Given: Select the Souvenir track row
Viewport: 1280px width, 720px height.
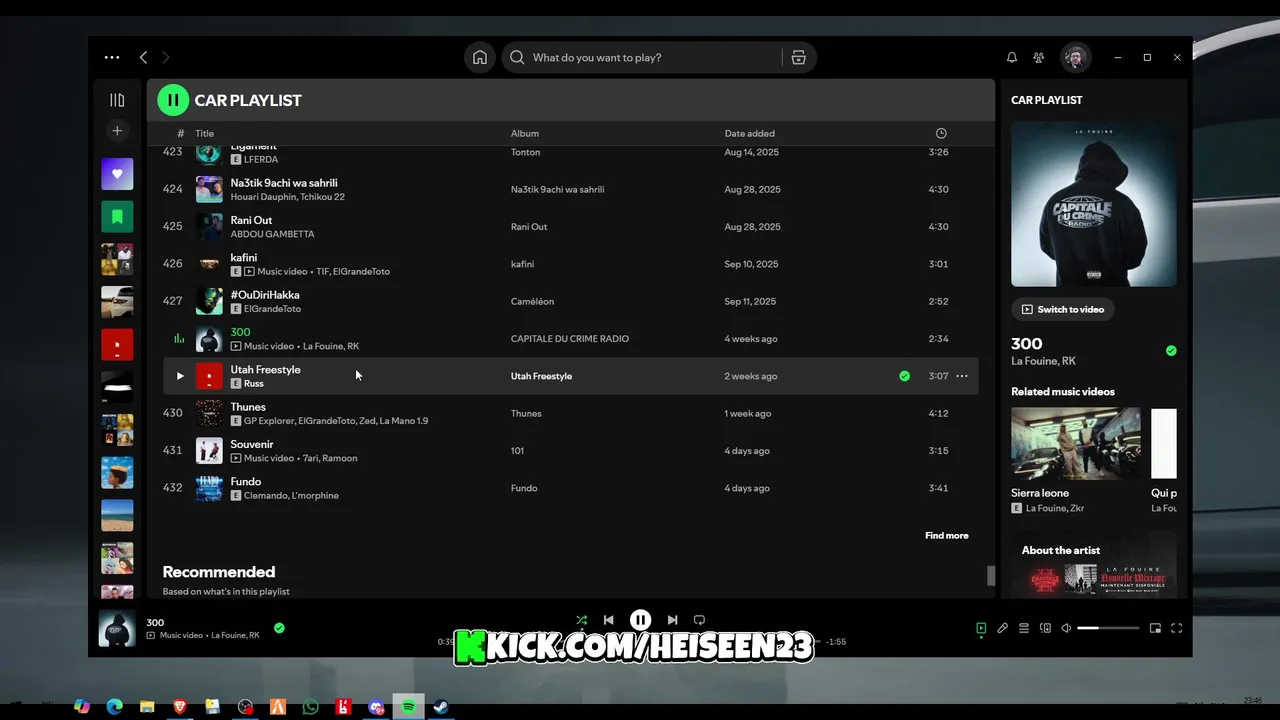Looking at the screenshot, I should coord(570,451).
